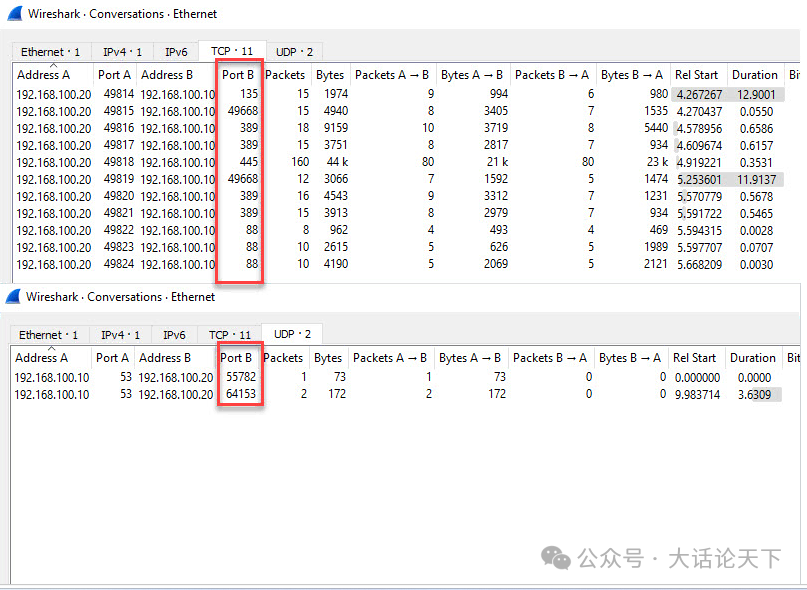Click the Wireshark fin icon in the TCP conversations window title
Screen dimensions: 807x590
tap(15, 13)
